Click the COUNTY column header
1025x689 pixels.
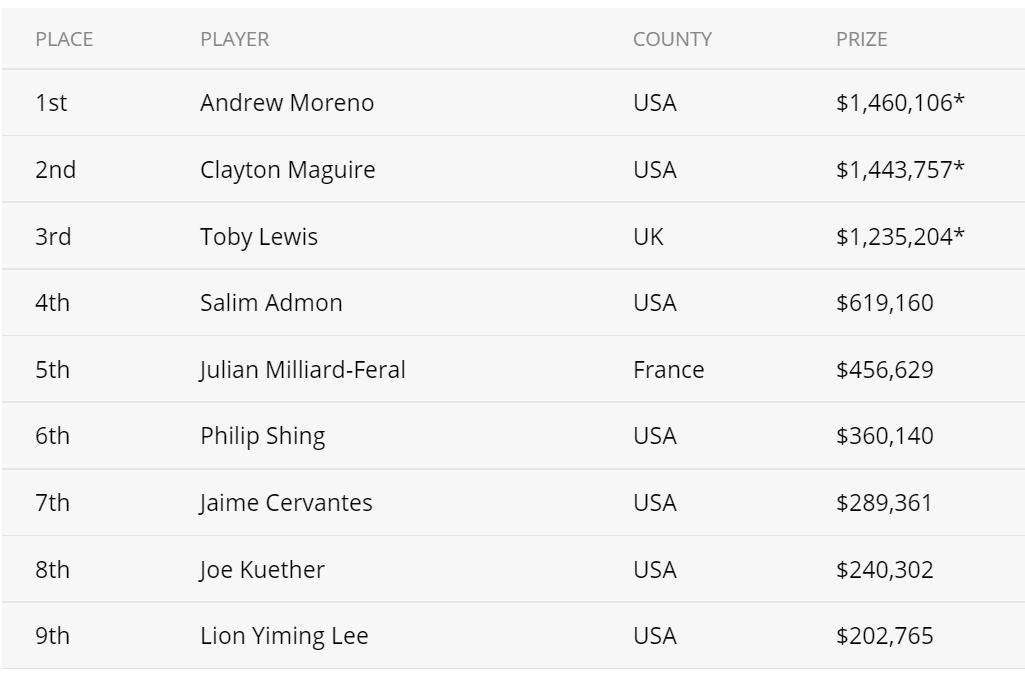pos(672,39)
